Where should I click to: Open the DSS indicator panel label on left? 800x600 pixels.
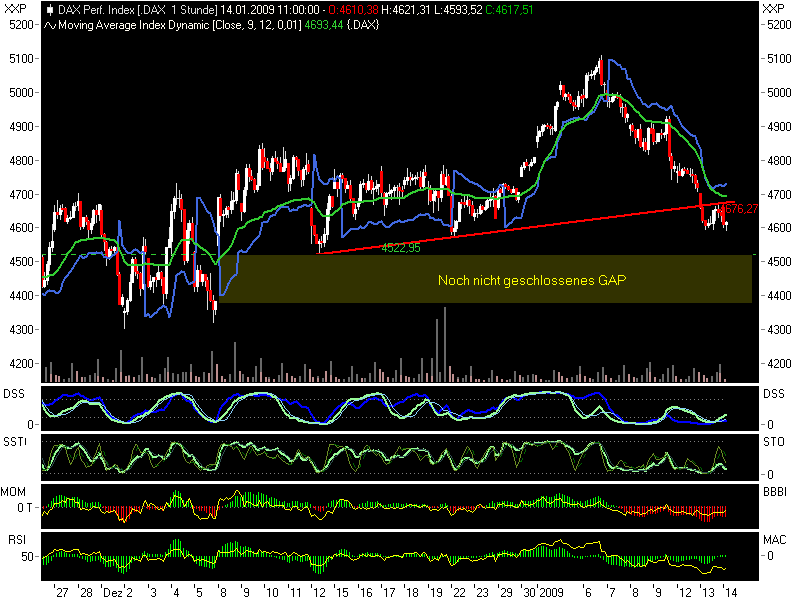click(15, 394)
